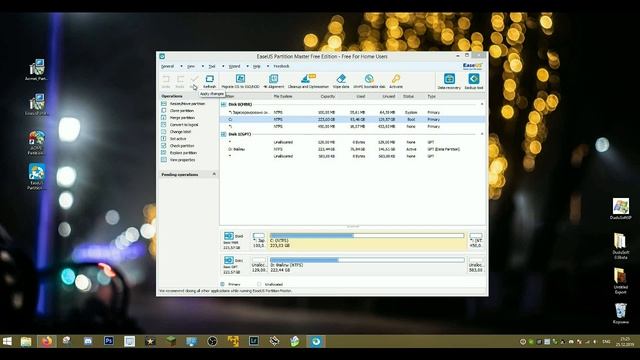Open the Wizard menu

coord(234,66)
